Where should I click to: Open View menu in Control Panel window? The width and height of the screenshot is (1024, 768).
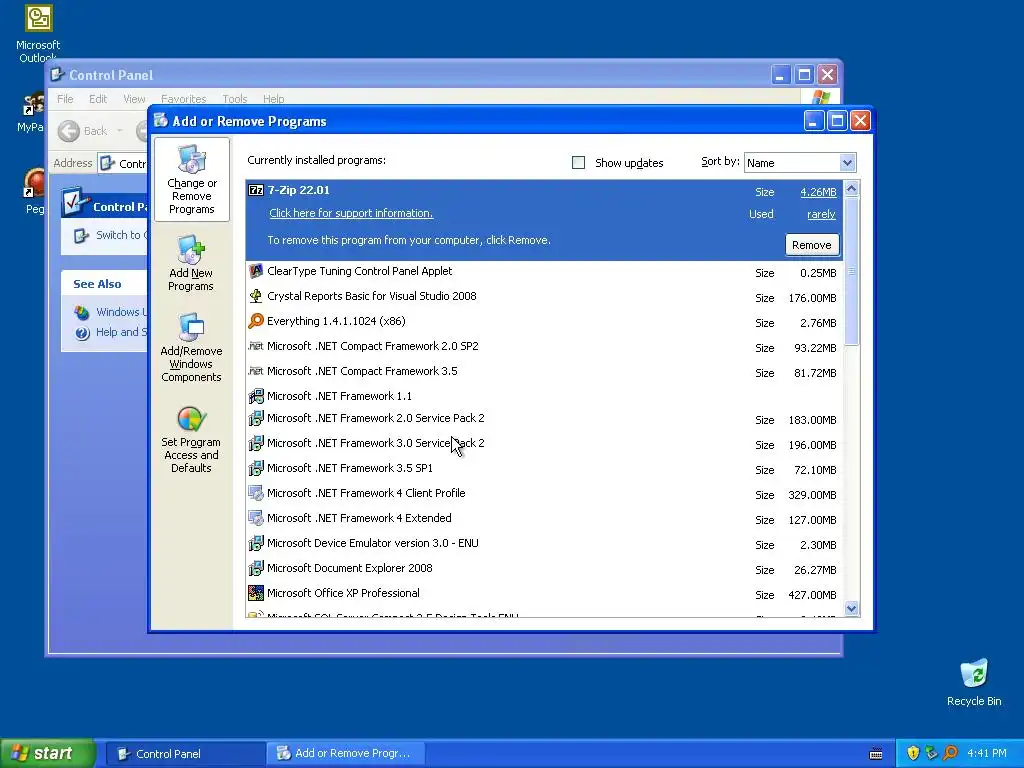tap(134, 99)
